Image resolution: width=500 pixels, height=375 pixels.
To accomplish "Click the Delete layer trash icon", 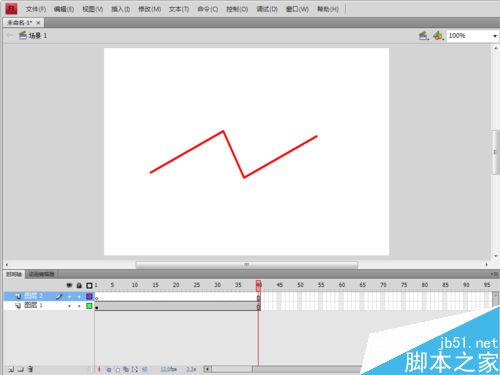I will [x=30, y=369].
